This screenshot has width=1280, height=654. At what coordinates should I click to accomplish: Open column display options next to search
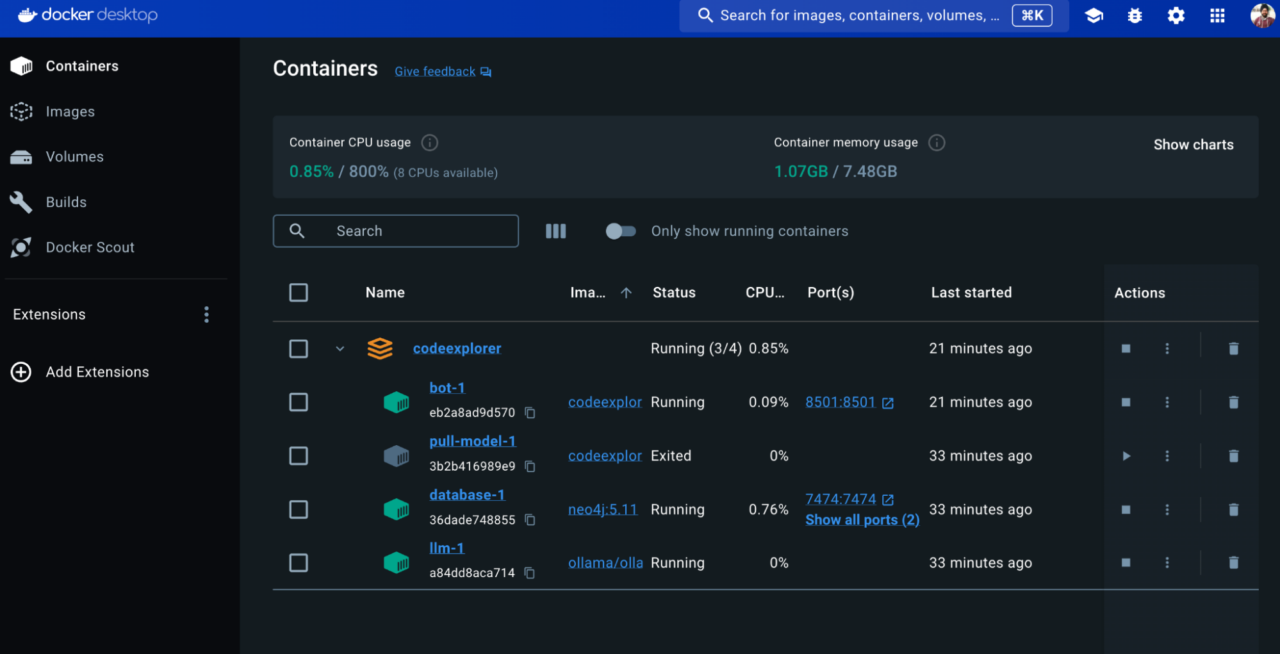[x=555, y=230]
